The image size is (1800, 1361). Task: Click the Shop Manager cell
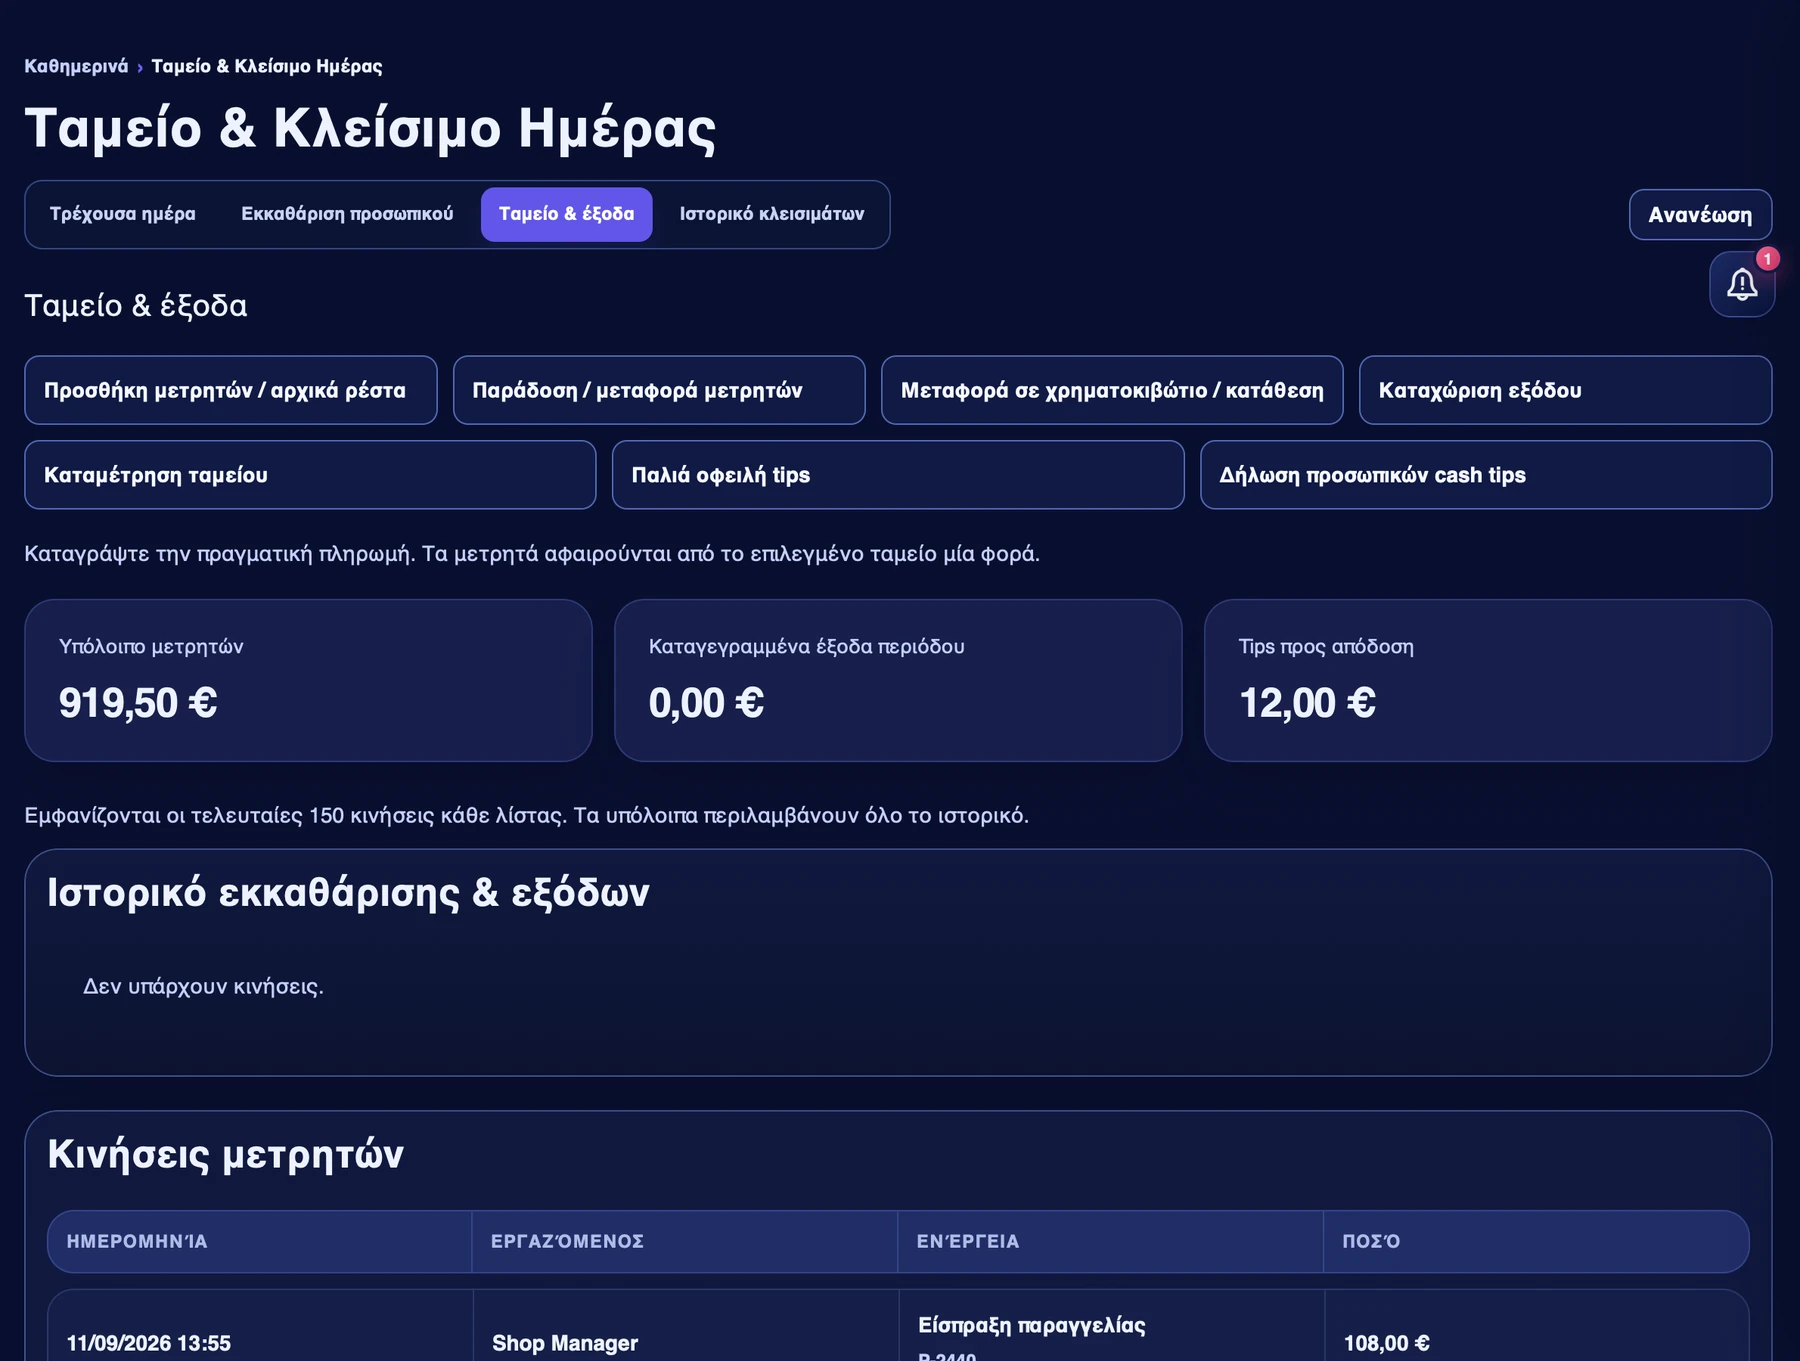coord(686,1326)
